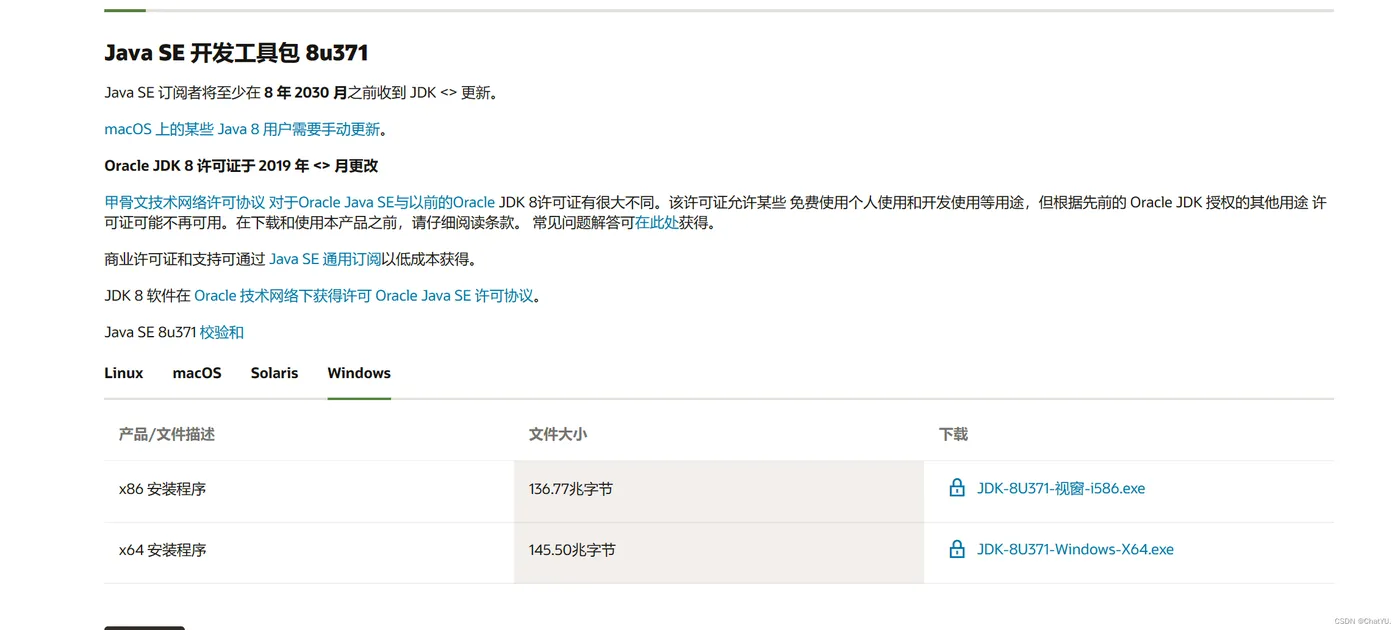
Task: Click lock icon beside JDK-8U371-Windows-X64.exe
Action: click(957, 549)
